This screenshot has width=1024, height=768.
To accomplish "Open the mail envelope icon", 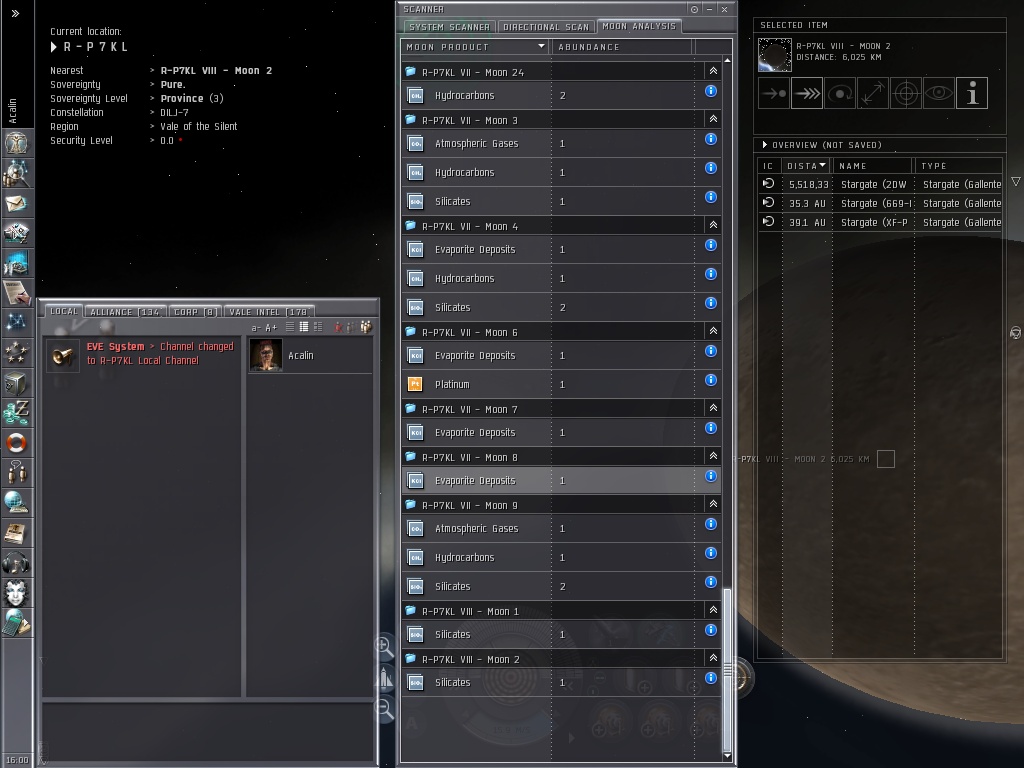I will 16,203.
